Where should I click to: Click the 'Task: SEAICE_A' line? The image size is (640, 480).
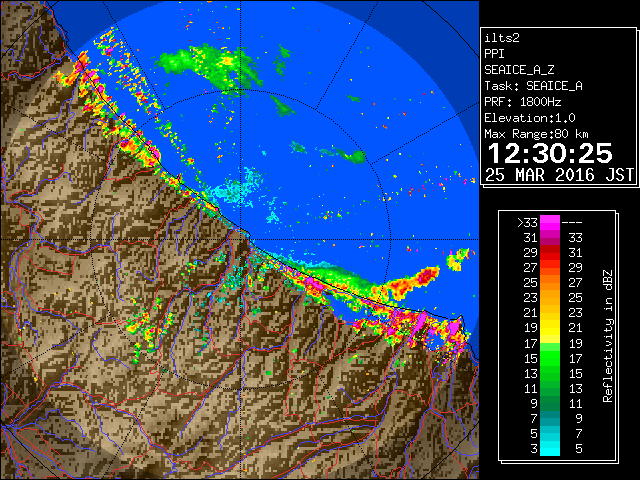(533, 86)
